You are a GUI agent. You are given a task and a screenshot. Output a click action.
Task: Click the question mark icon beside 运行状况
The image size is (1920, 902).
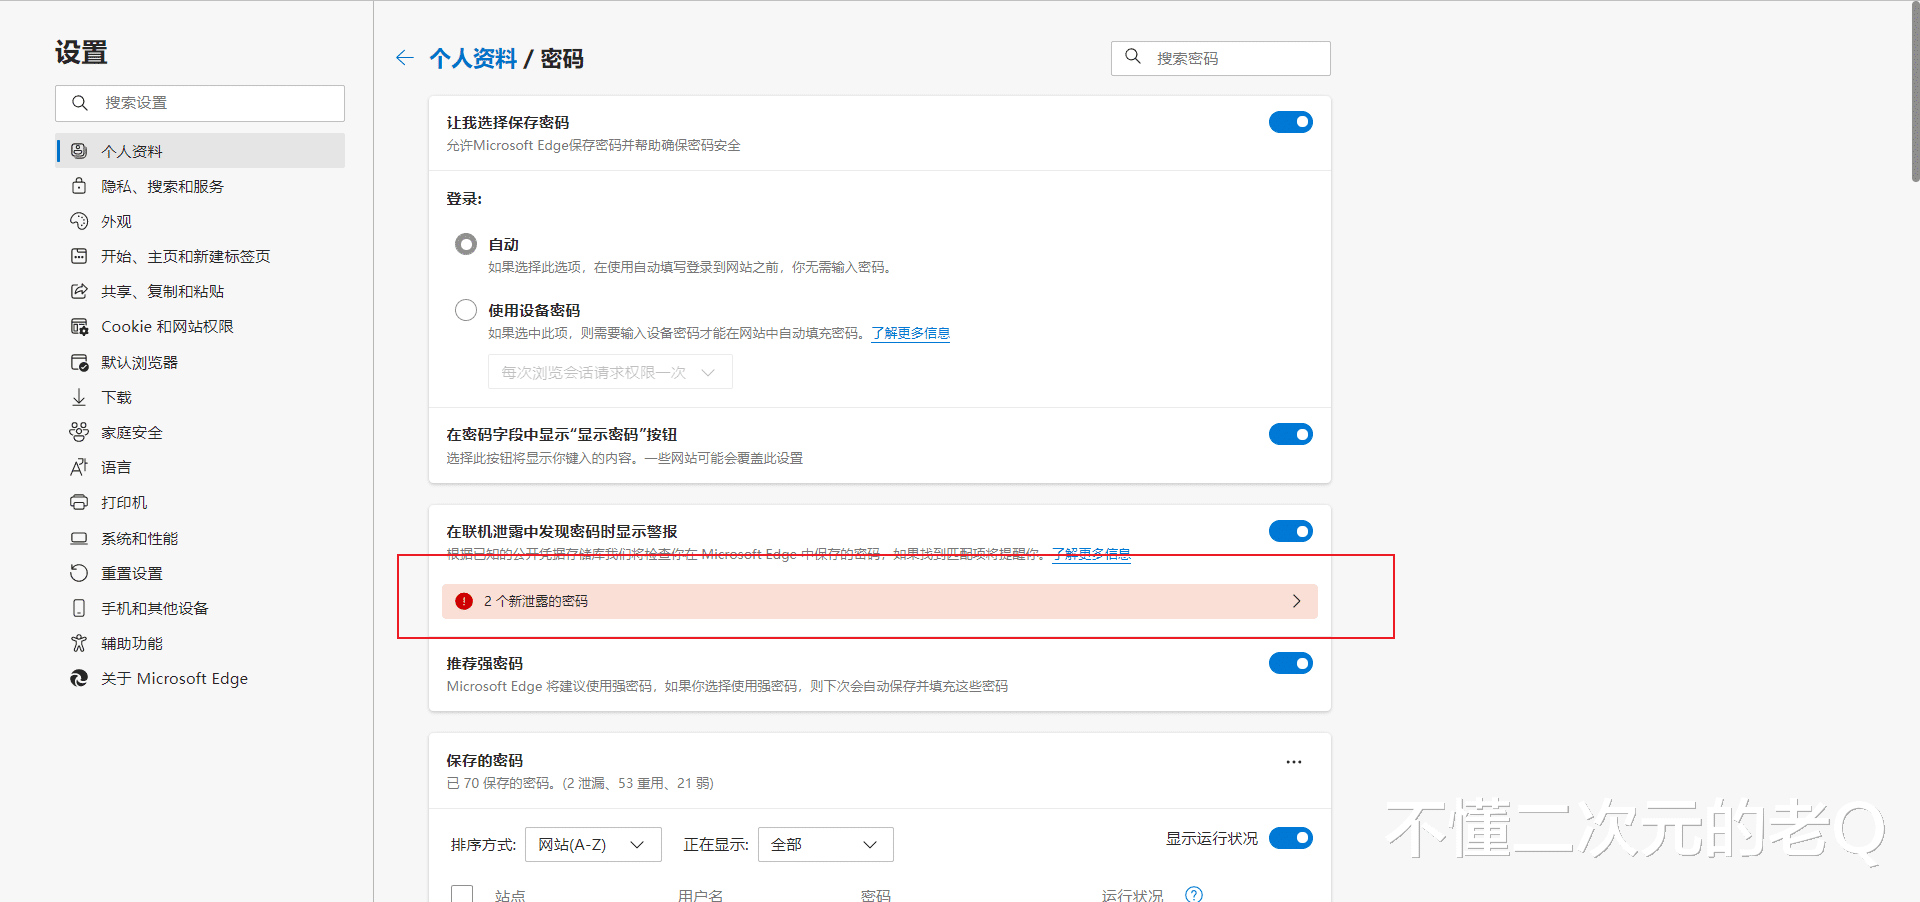pos(1194,895)
